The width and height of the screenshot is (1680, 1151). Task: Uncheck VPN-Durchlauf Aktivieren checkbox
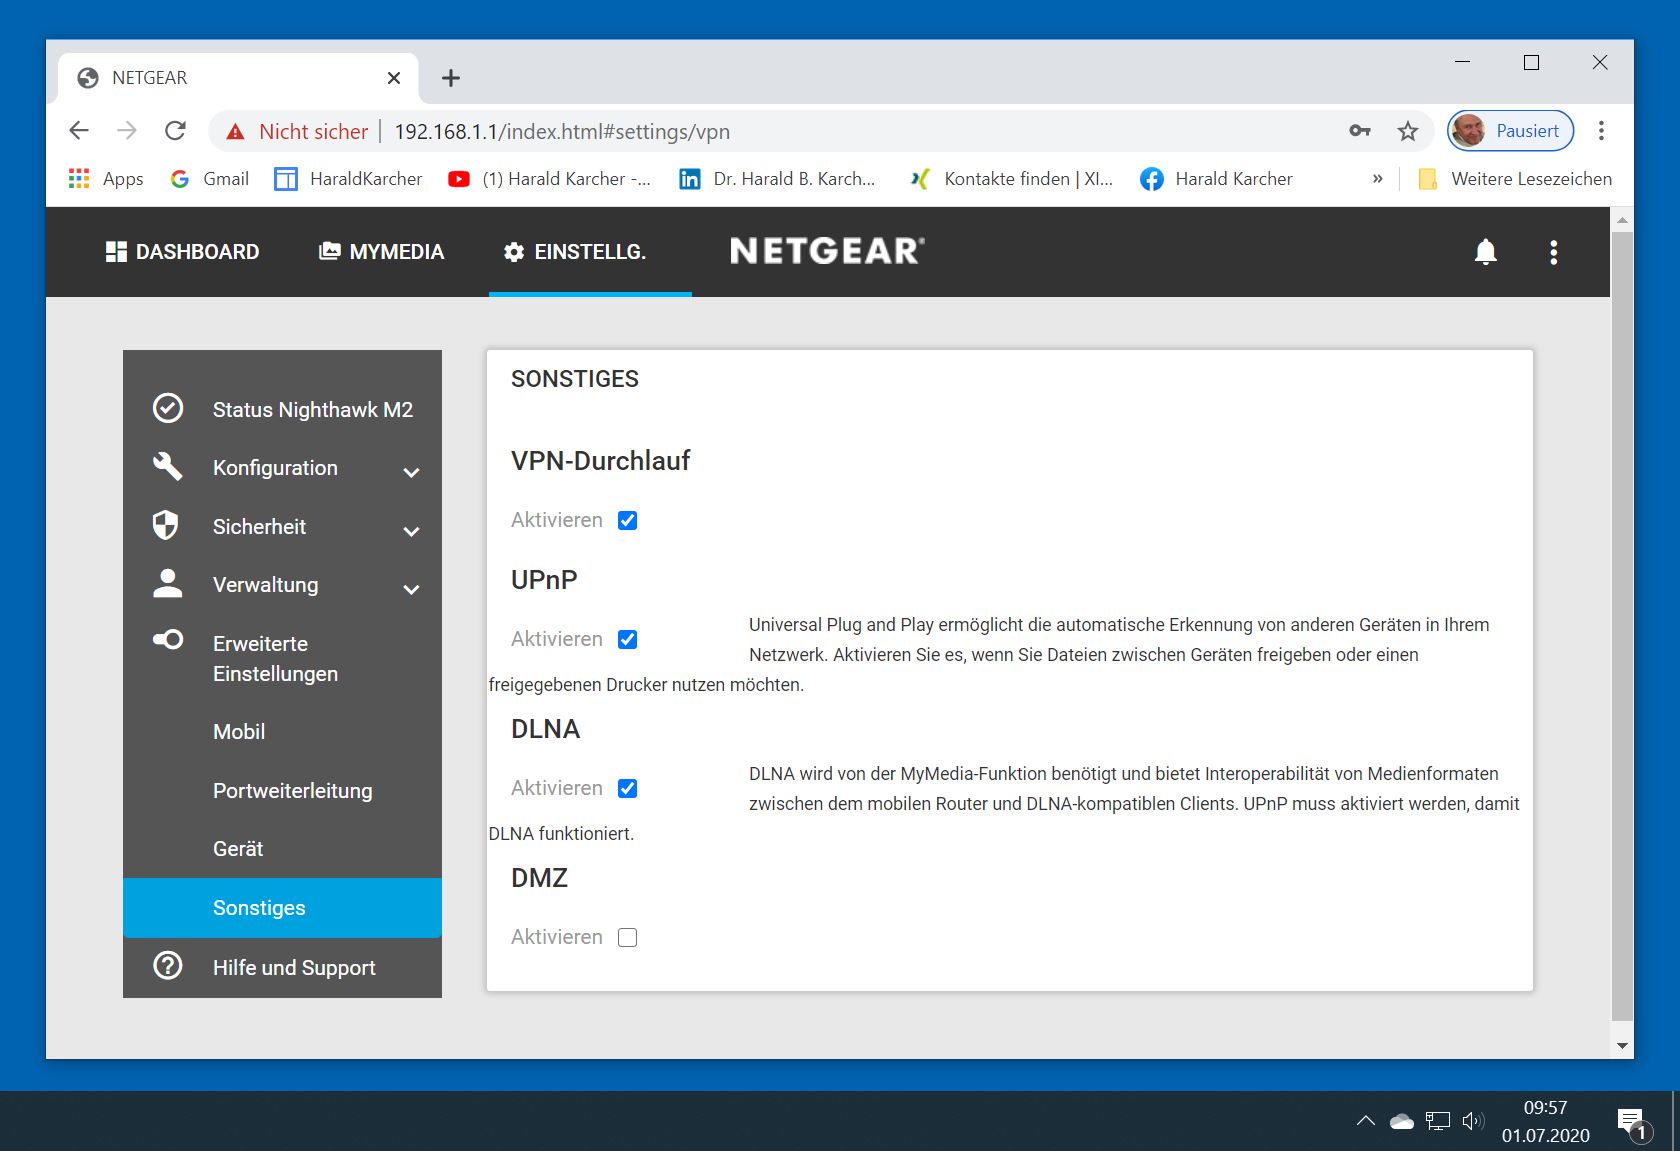coord(627,520)
